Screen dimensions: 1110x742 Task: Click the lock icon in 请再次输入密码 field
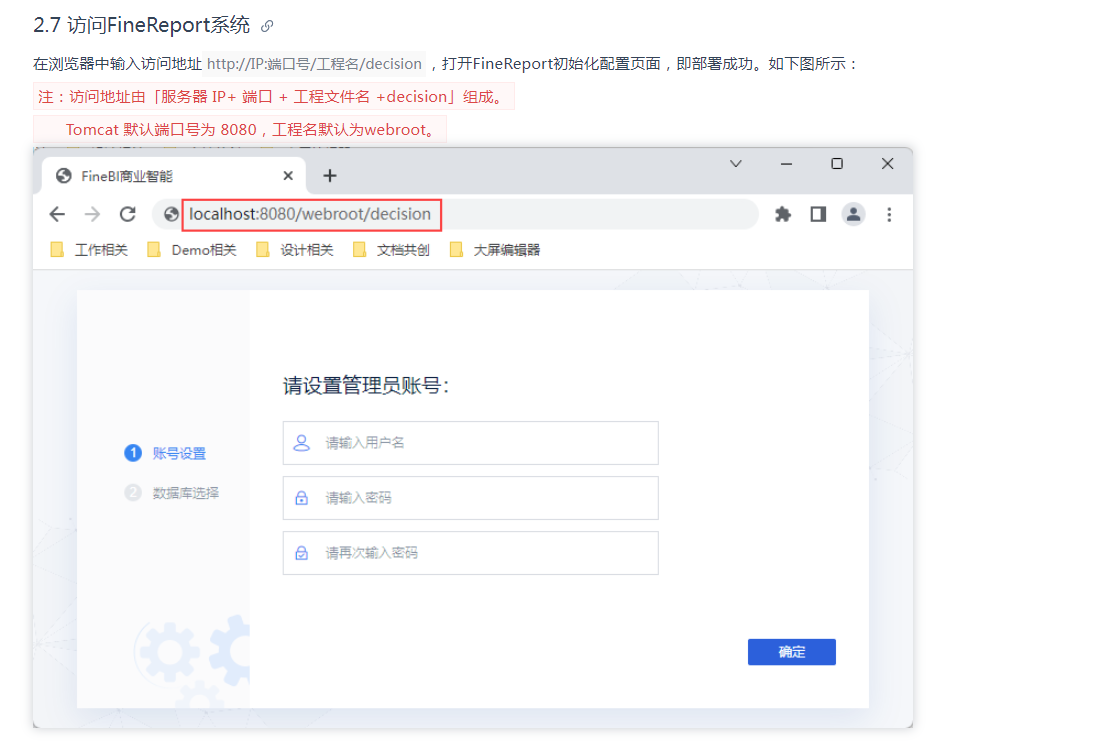pos(302,553)
